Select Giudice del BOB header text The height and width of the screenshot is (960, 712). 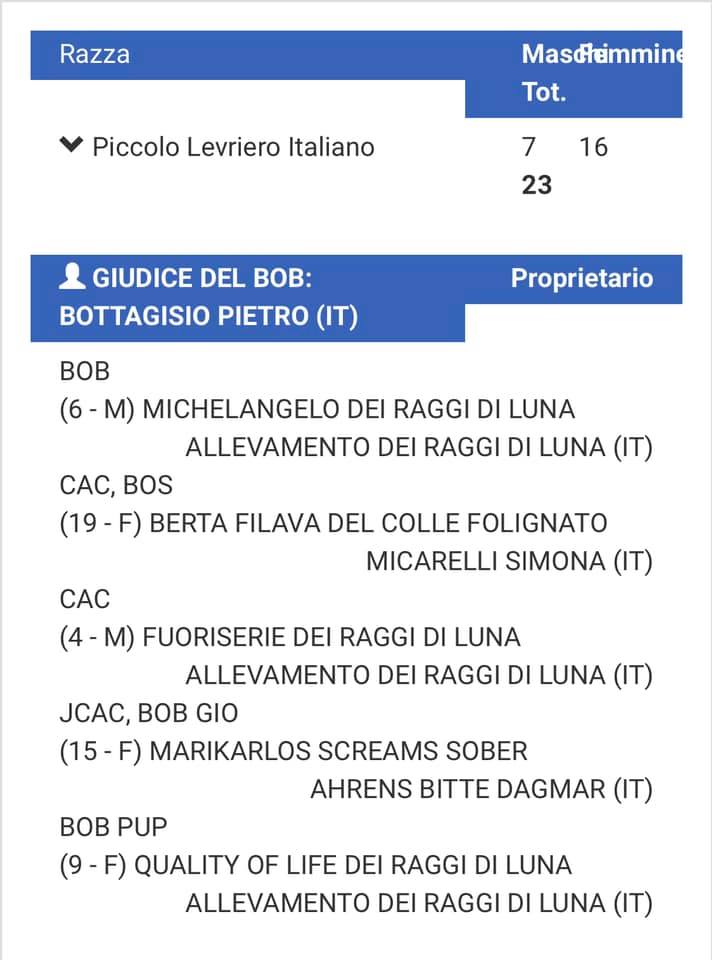(202, 278)
